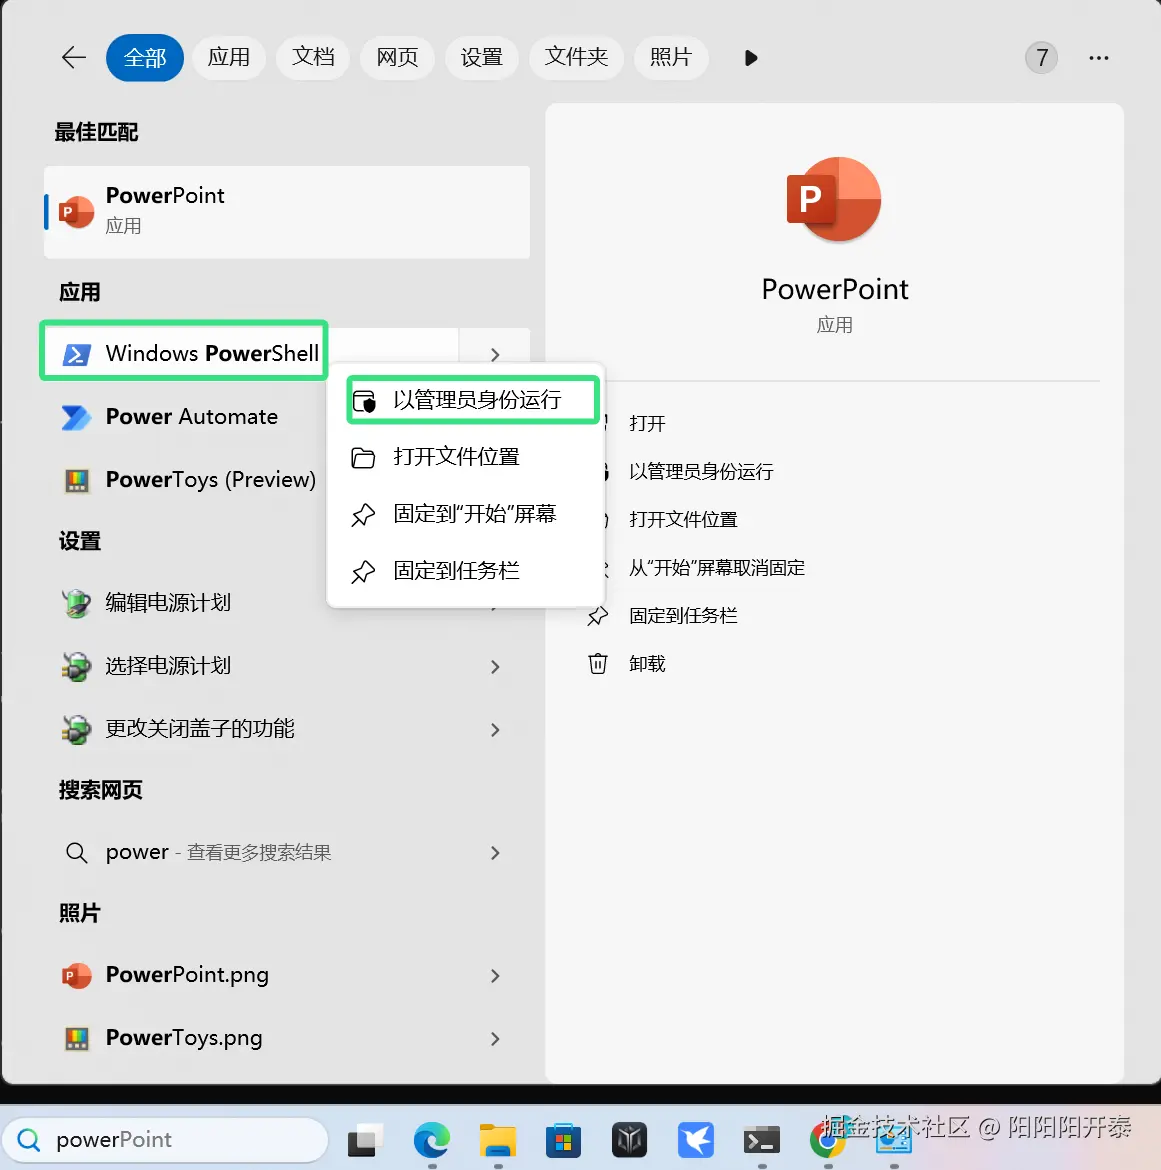This screenshot has width=1161, height=1170.
Task: Click 以管理员身份运行 in preview pane
Action: 701,472
